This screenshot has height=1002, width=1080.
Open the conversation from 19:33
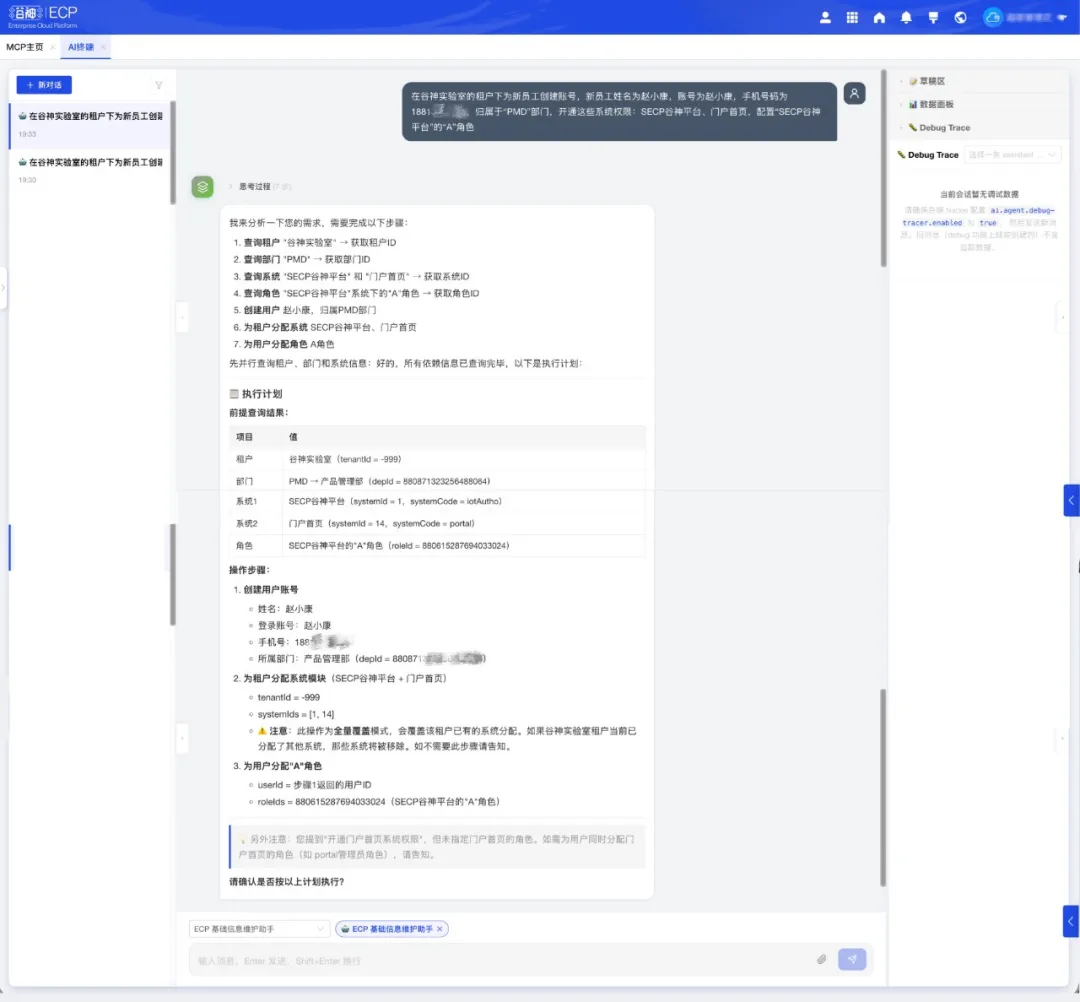pyautogui.click(x=90, y=125)
